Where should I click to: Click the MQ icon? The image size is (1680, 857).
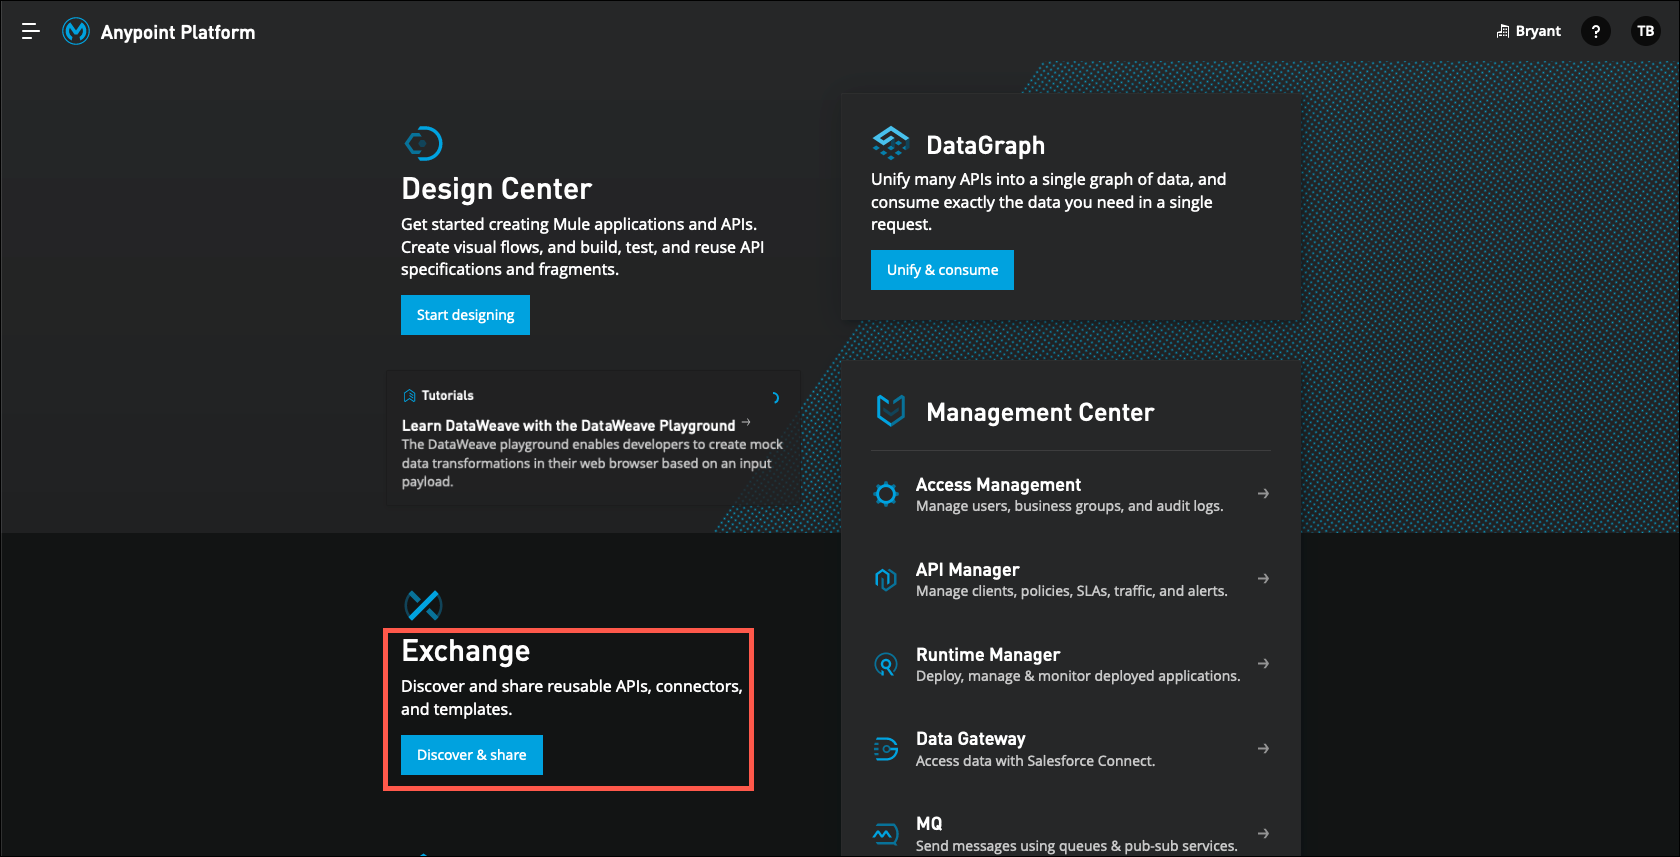[886, 834]
